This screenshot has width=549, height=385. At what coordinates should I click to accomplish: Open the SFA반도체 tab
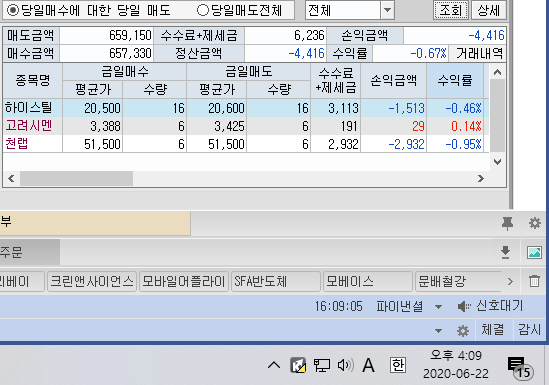click(x=276, y=281)
